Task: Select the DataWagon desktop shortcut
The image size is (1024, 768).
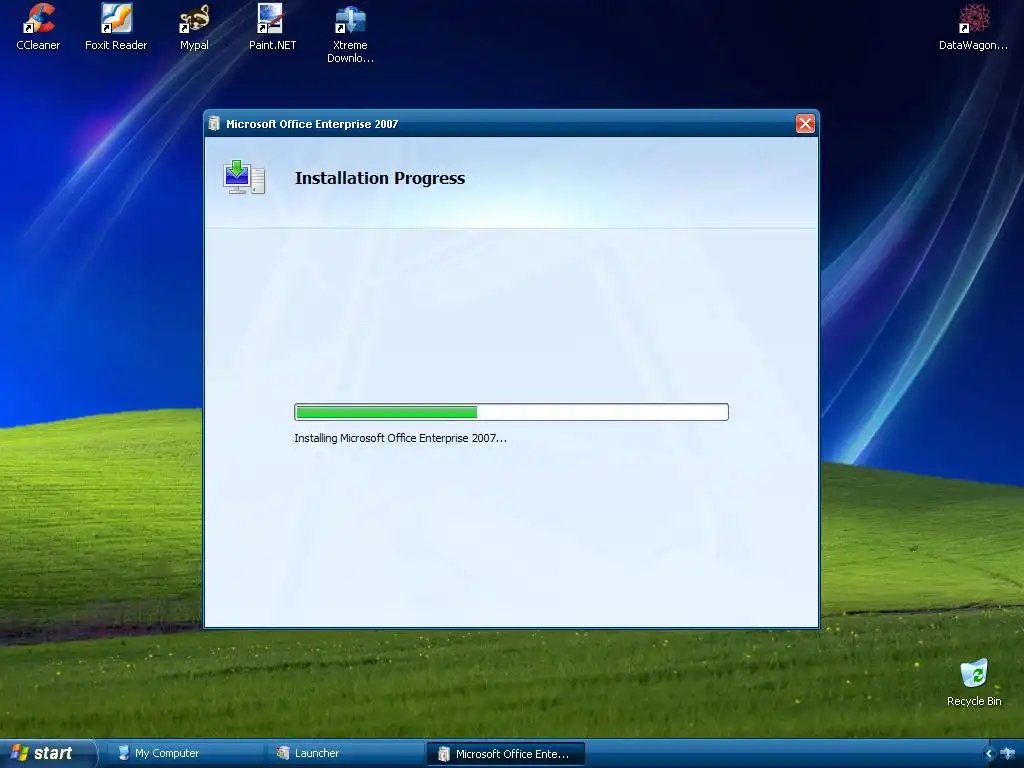Action: pos(973,26)
